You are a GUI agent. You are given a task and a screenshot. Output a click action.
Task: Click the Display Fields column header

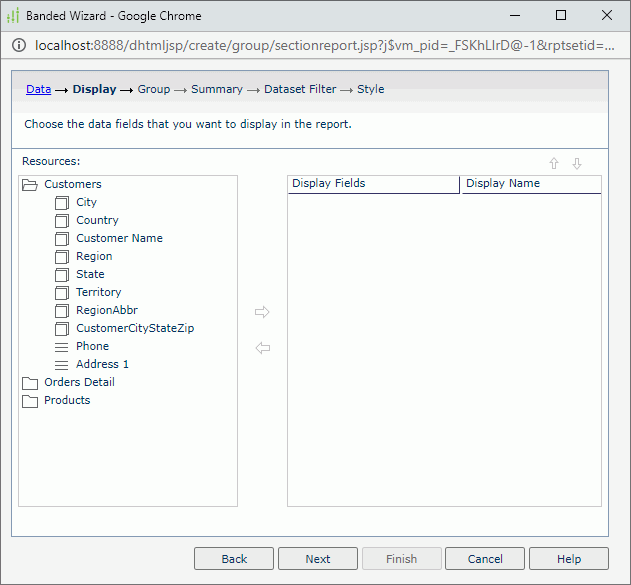pyautogui.click(x=372, y=184)
